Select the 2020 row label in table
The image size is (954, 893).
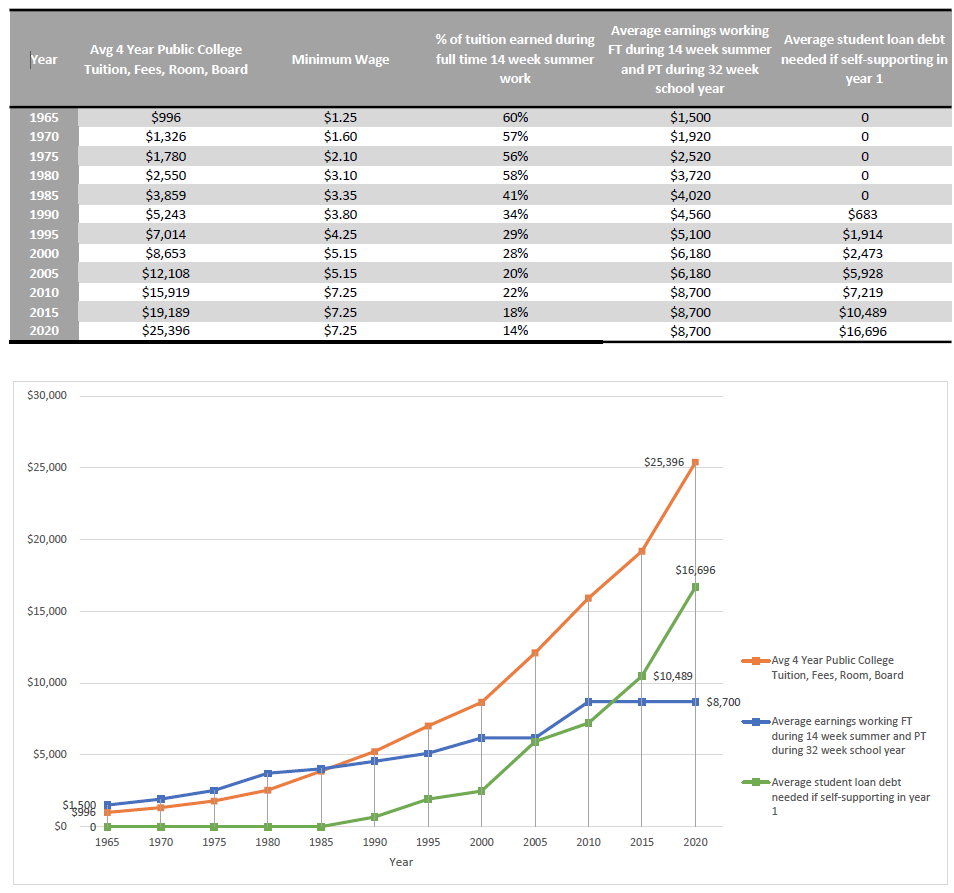click(44, 330)
